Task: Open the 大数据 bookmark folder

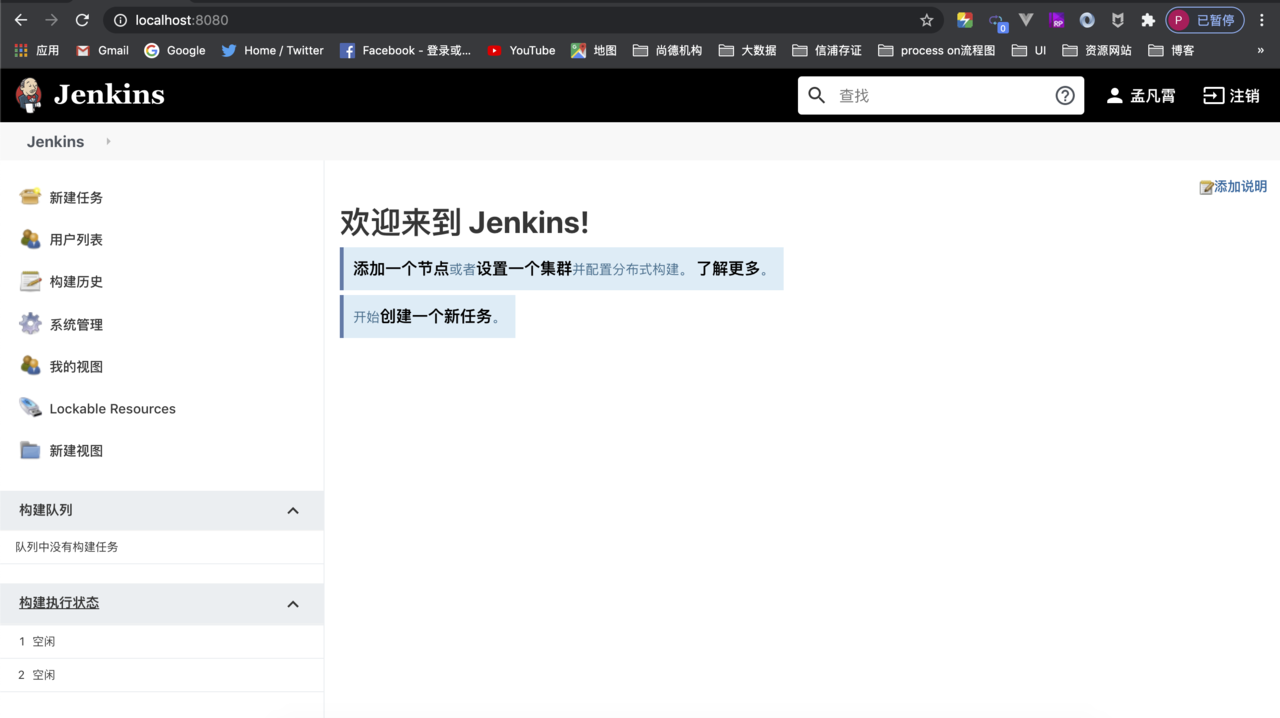Action: 748,50
